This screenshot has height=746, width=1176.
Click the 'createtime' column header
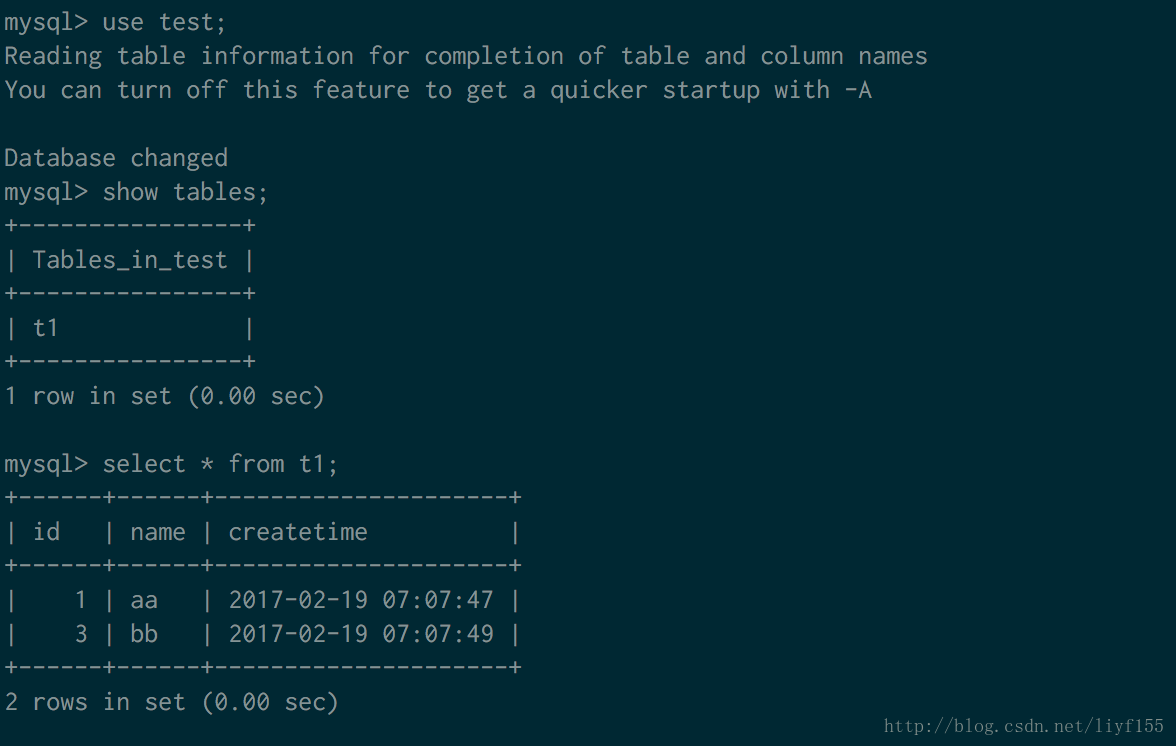tap(298, 532)
